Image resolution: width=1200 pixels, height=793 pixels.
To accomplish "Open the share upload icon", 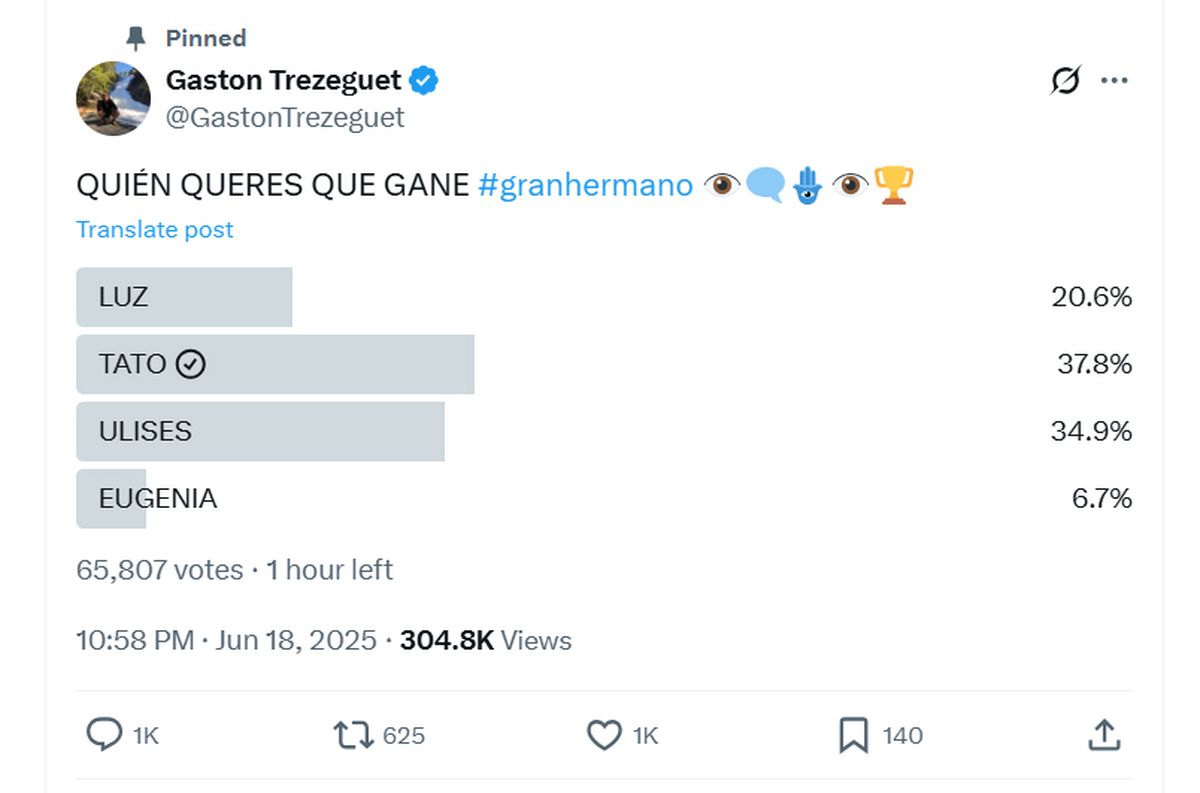I will pos(1103,735).
